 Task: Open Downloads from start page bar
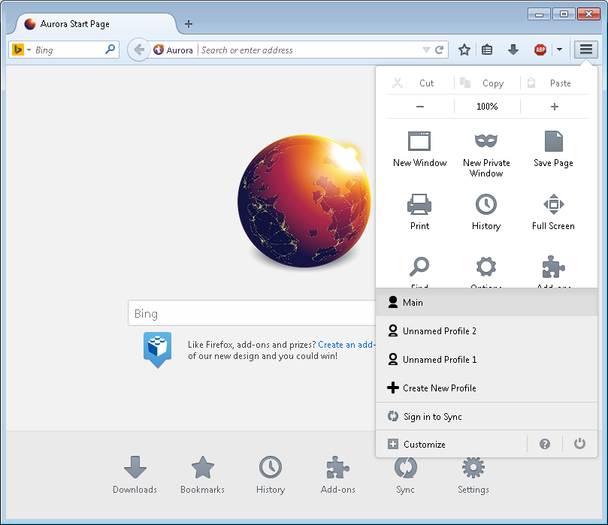point(135,475)
